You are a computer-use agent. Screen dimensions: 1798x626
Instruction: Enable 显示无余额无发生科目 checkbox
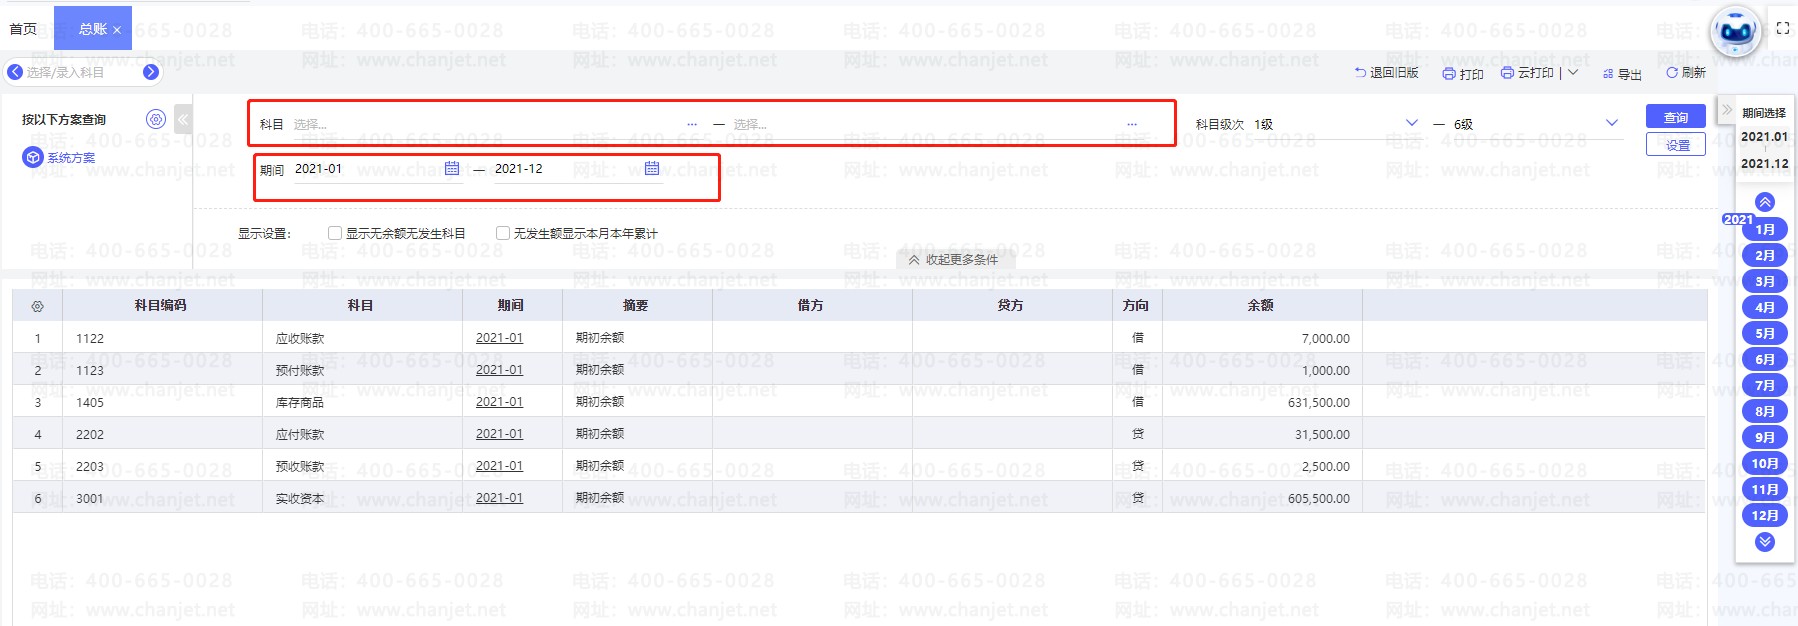point(335,233)
